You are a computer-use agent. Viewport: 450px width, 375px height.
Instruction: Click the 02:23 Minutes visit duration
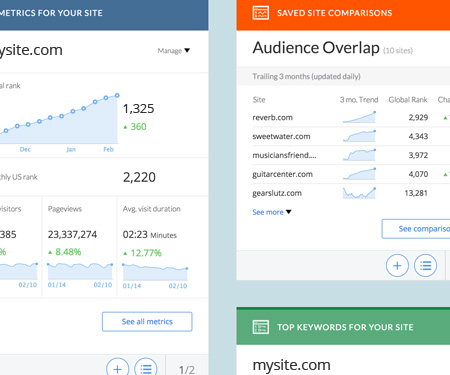click(x=150, y=235)
